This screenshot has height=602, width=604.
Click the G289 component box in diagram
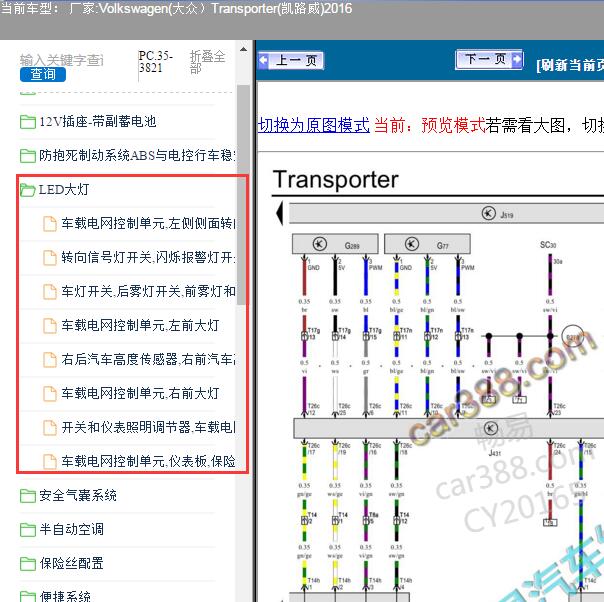point(335,244)
